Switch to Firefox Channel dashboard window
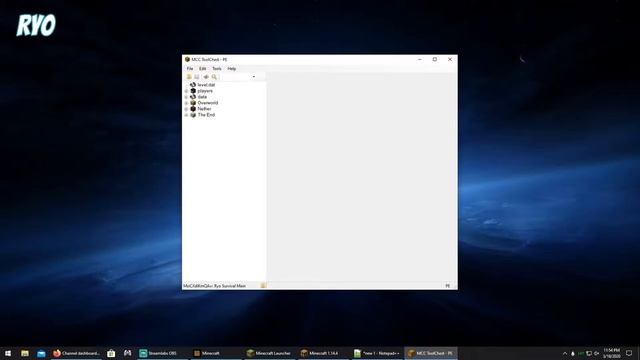Image resolution: width=640 pixels, height=360 pixels. click(x=76, y=353)
